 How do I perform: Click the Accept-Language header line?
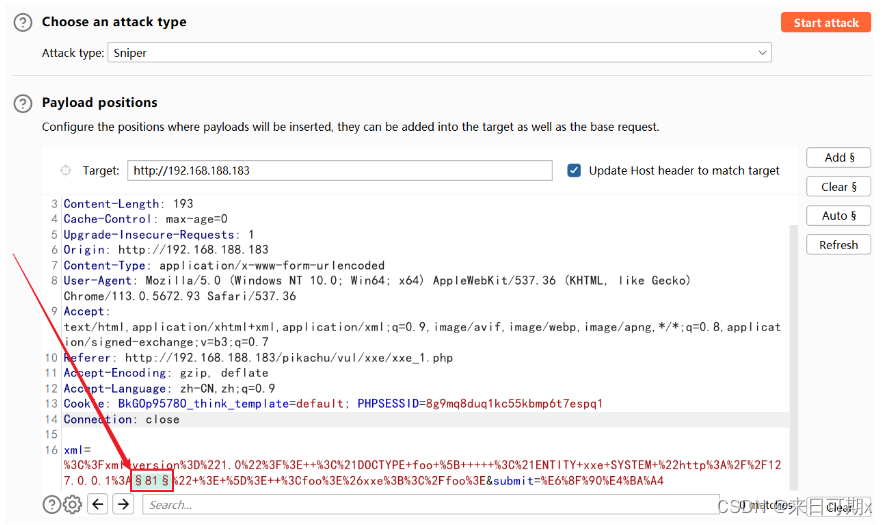click(169, 389)
